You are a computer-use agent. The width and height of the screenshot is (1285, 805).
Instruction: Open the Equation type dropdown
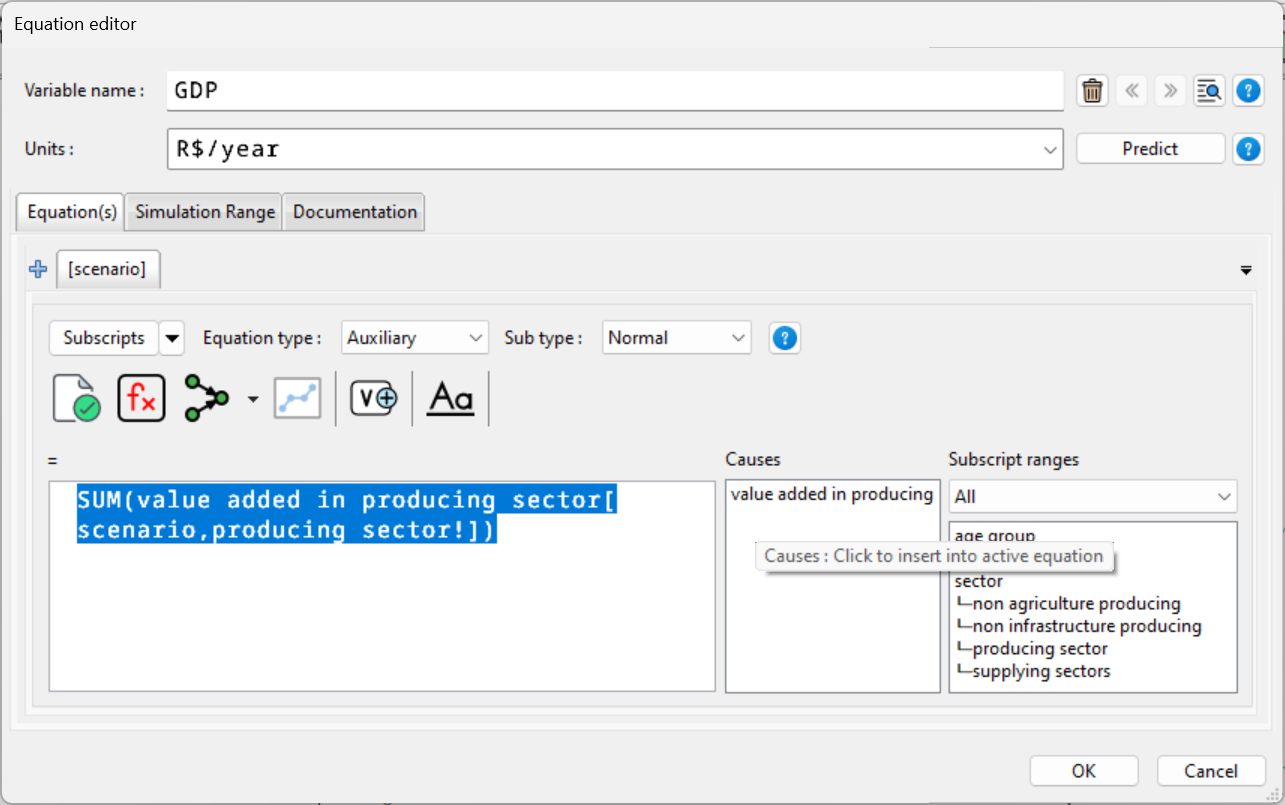(x=414, y=337)
